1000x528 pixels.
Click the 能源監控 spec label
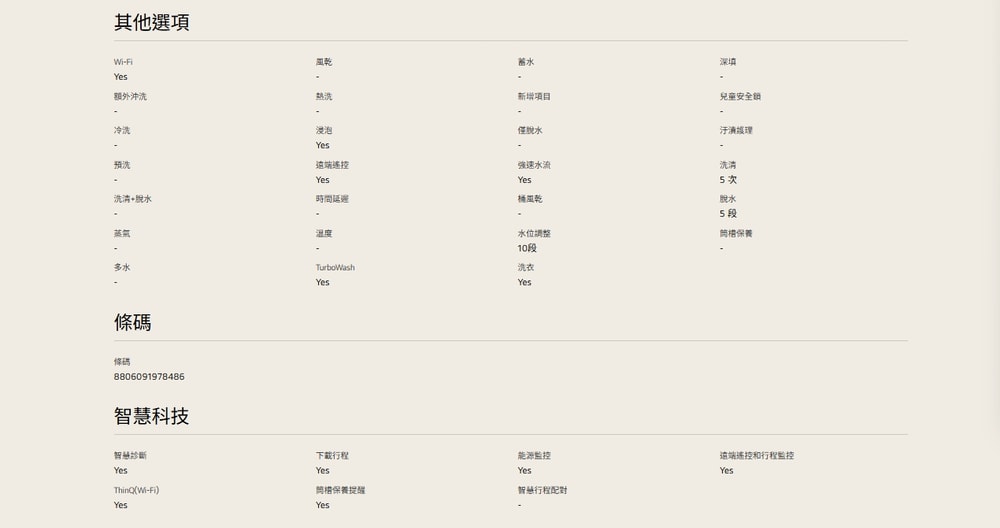pyautogui.click(x=534, y=455)
